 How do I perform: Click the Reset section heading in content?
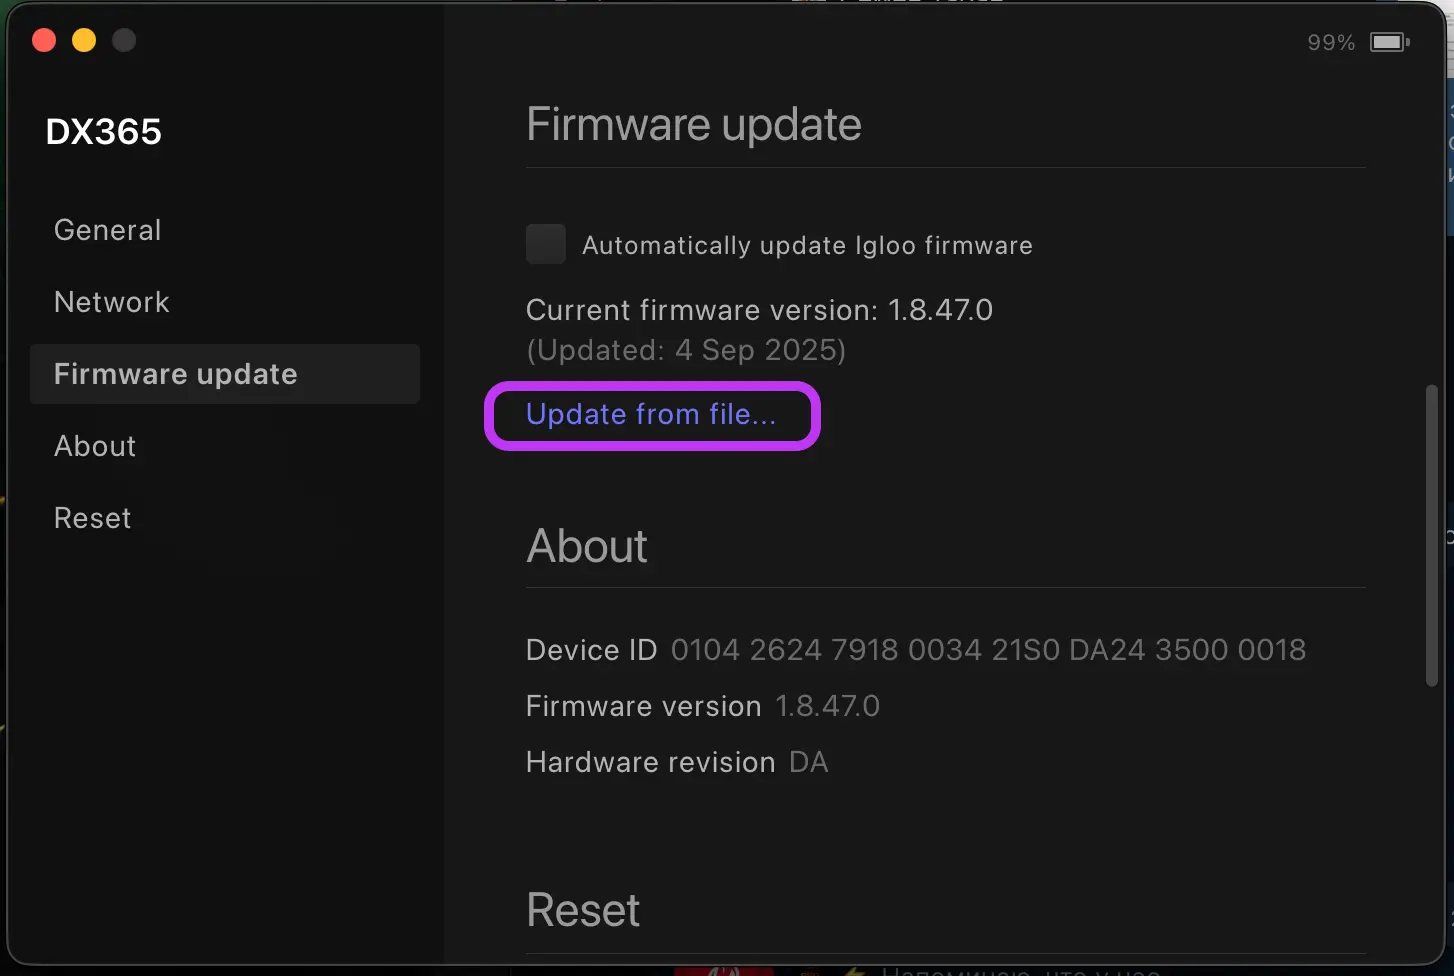pos(583,910)
